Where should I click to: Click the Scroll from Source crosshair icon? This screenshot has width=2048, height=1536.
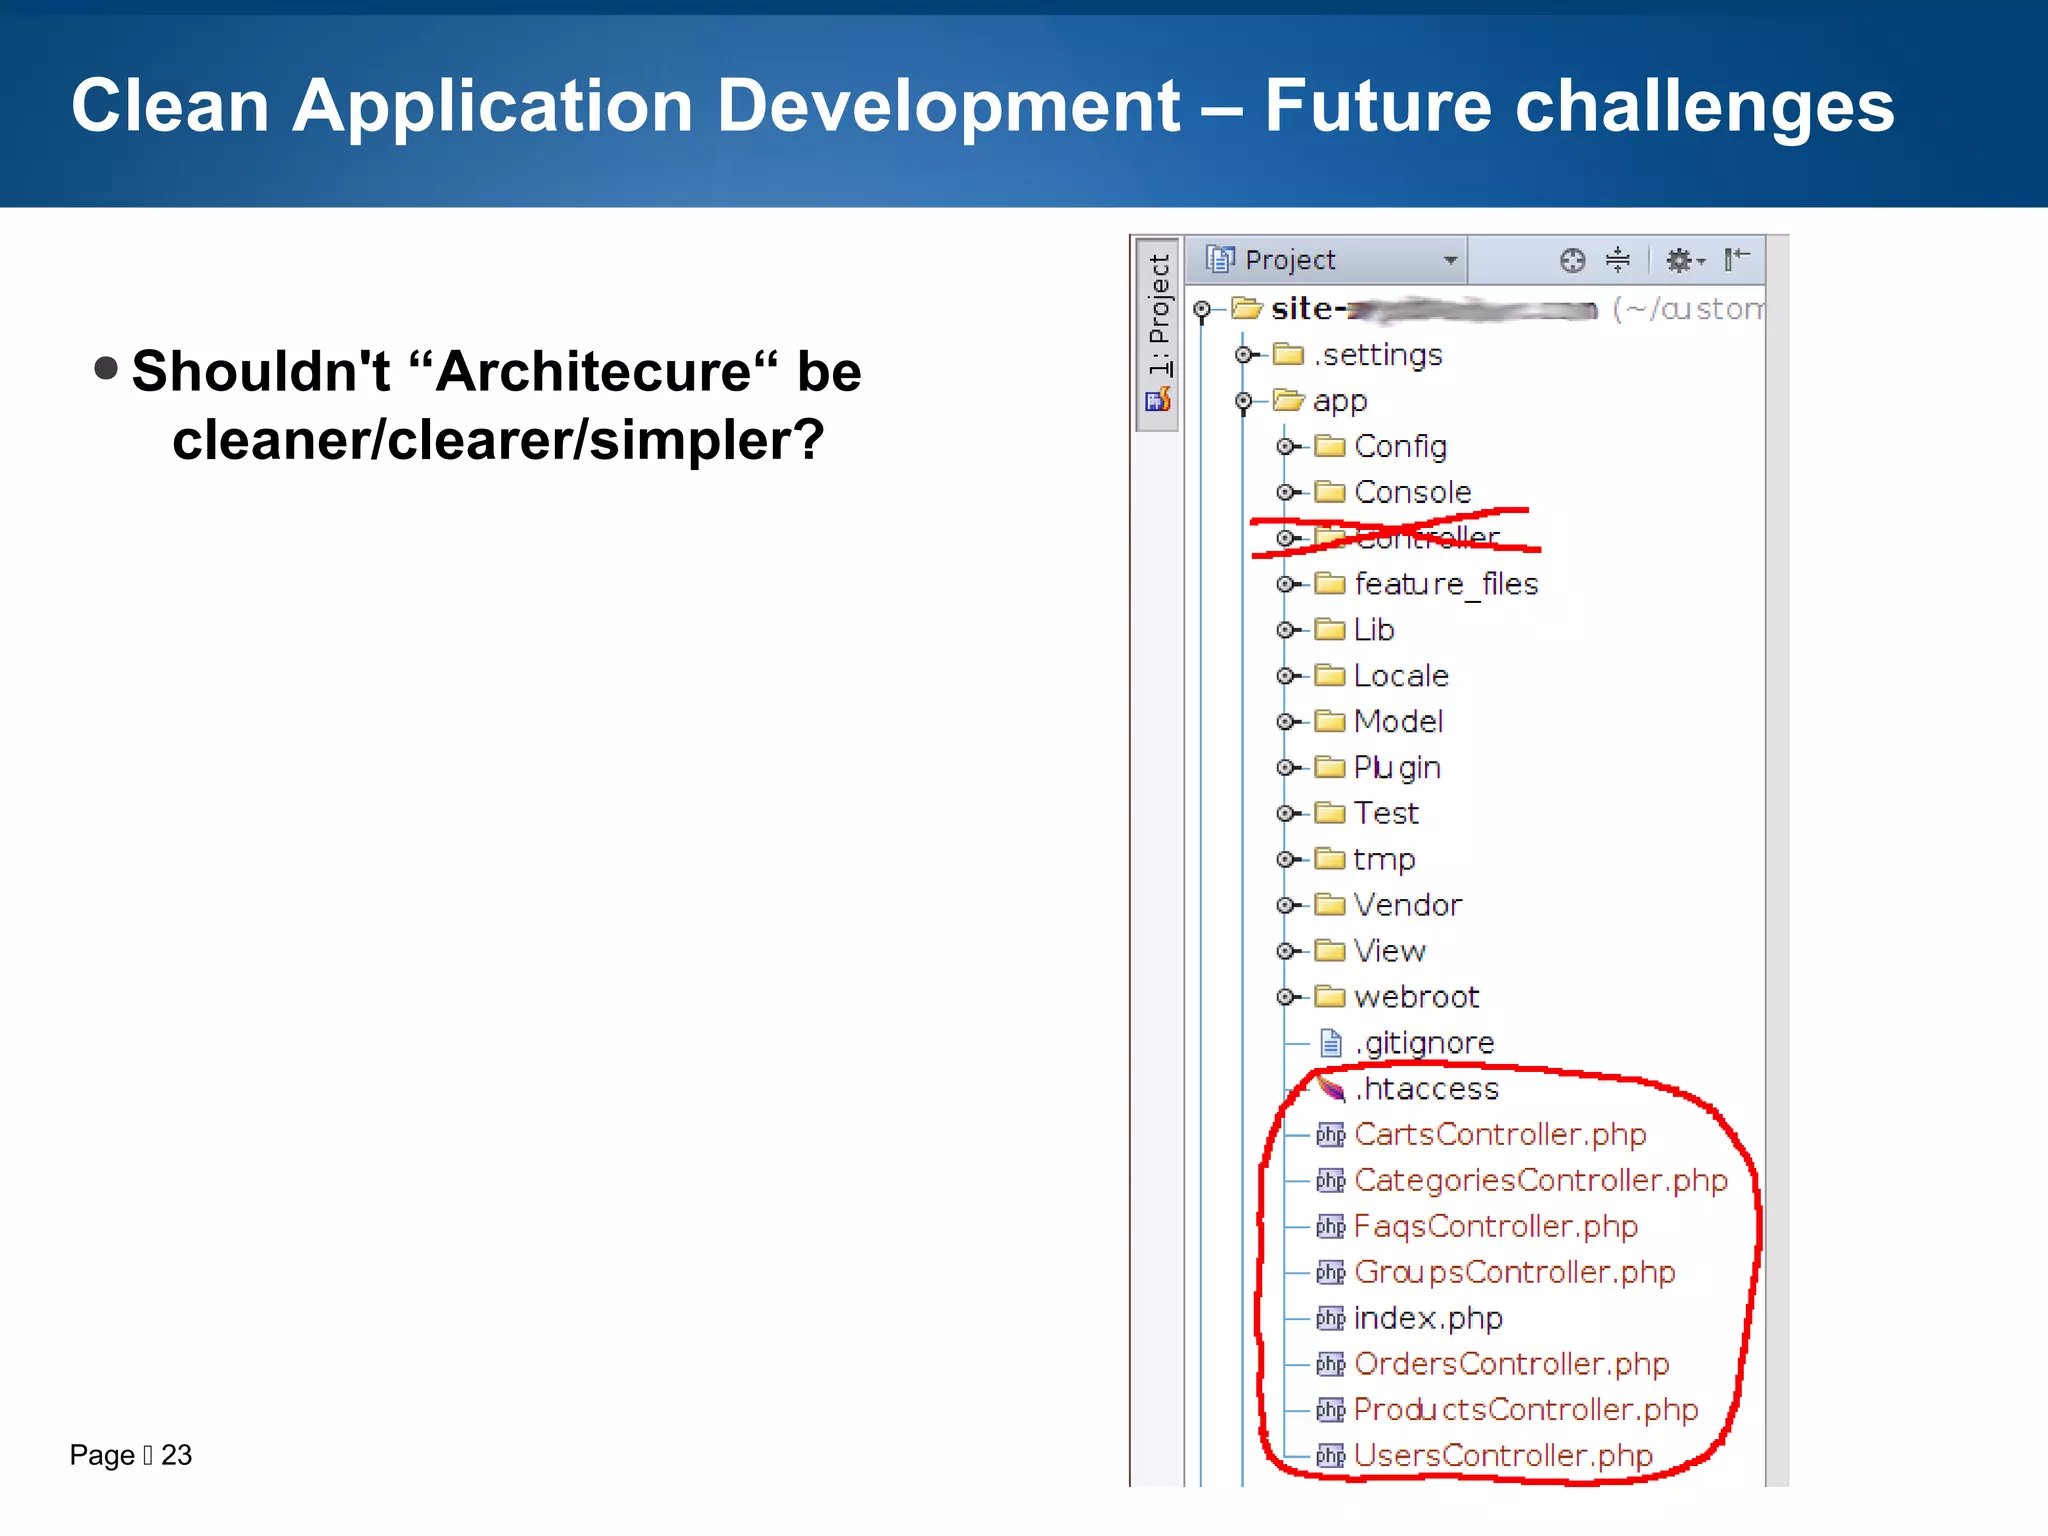(x=1572, y=261)
